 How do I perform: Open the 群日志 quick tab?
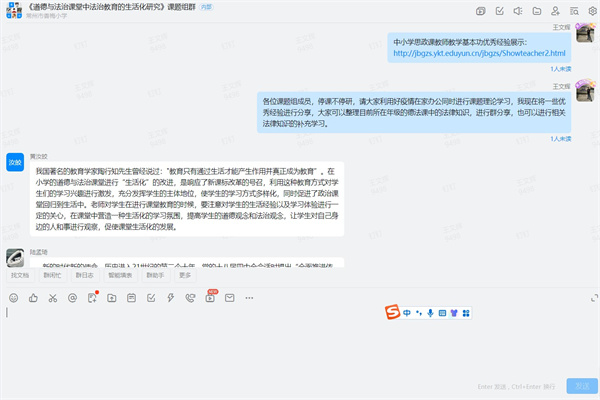[x=86, y=274]
